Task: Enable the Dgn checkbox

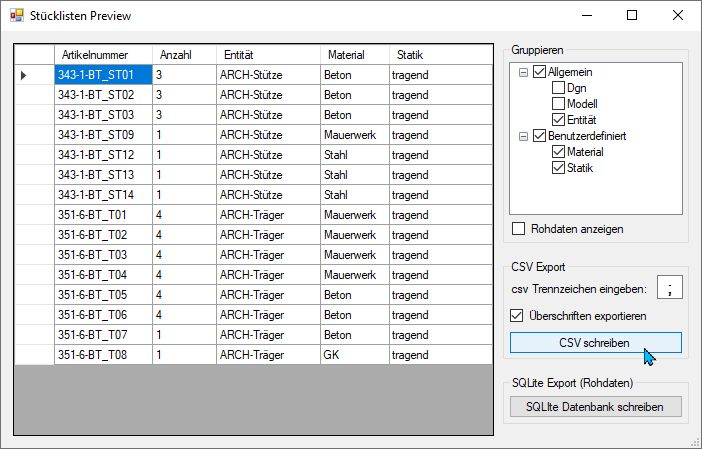Action: click(x=558, y=88)
